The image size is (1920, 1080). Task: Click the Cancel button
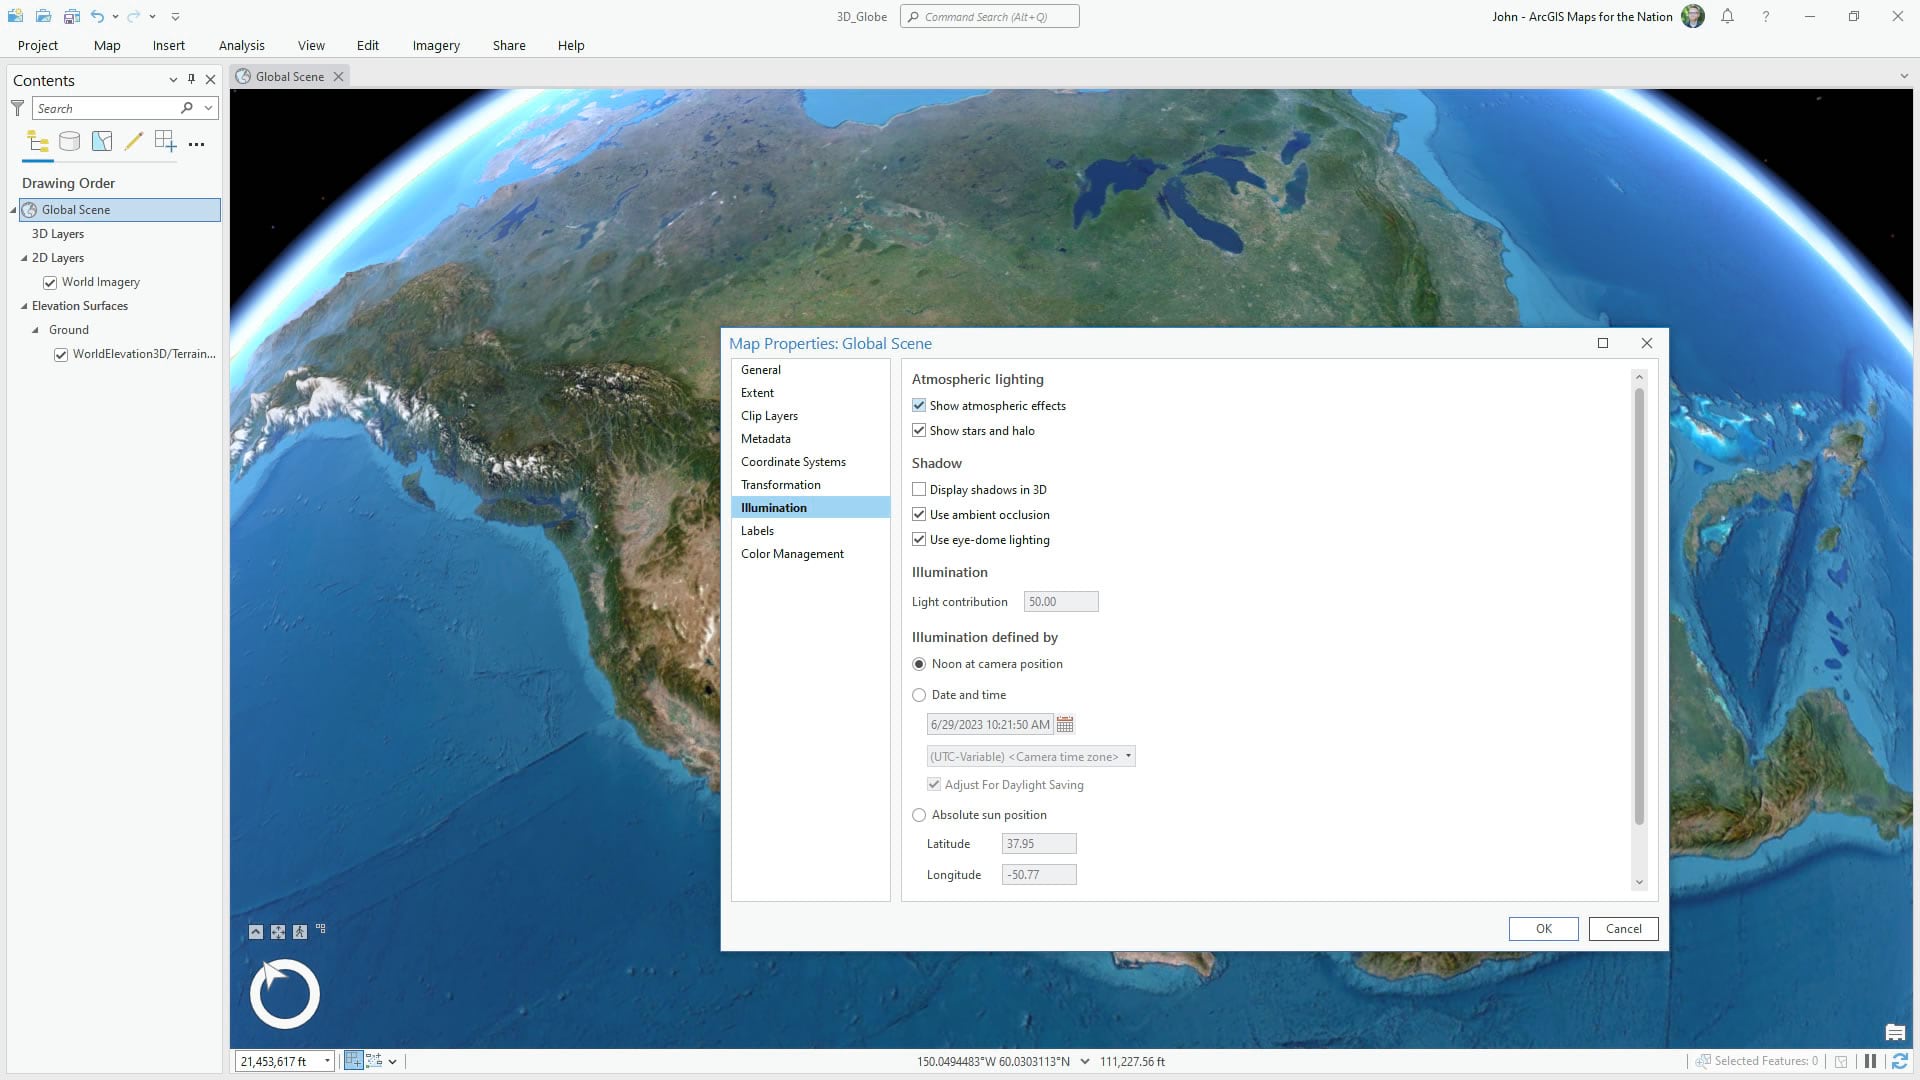pos(1623,929)
